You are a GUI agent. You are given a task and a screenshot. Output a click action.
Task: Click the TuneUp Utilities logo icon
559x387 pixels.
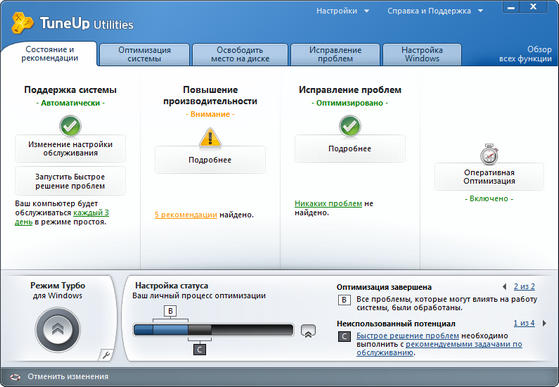[x=22, y=23]
